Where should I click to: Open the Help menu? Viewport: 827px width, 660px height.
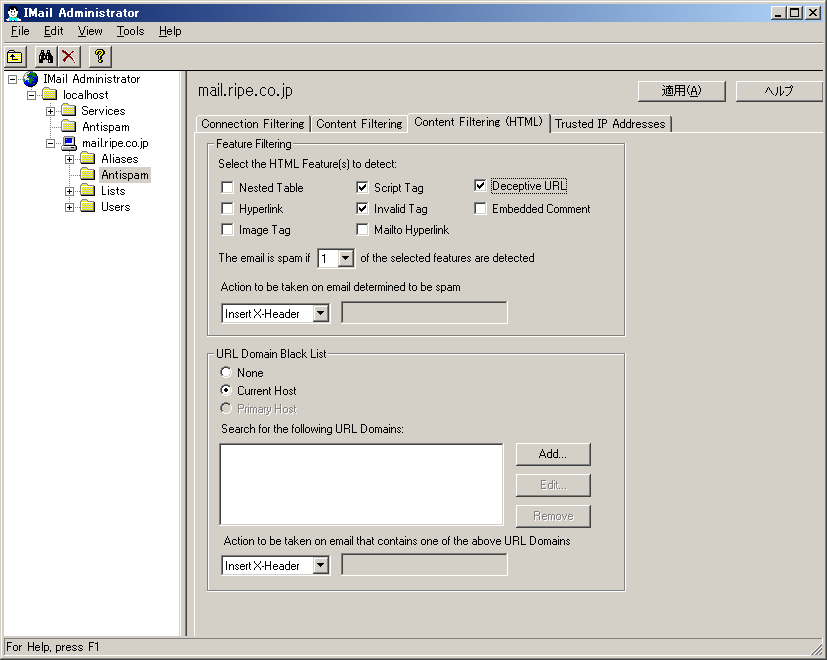point(170,31)
